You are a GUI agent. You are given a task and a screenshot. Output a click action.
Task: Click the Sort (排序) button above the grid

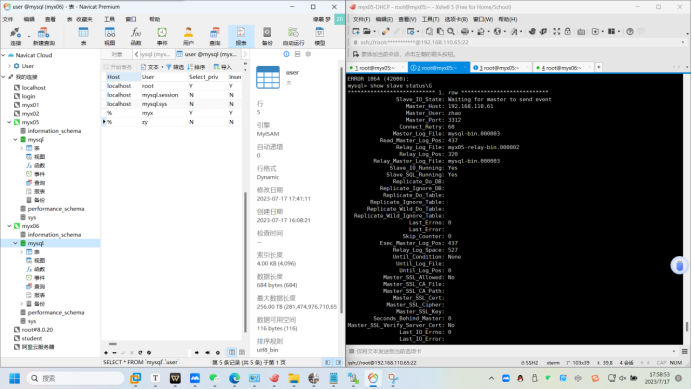196,67
